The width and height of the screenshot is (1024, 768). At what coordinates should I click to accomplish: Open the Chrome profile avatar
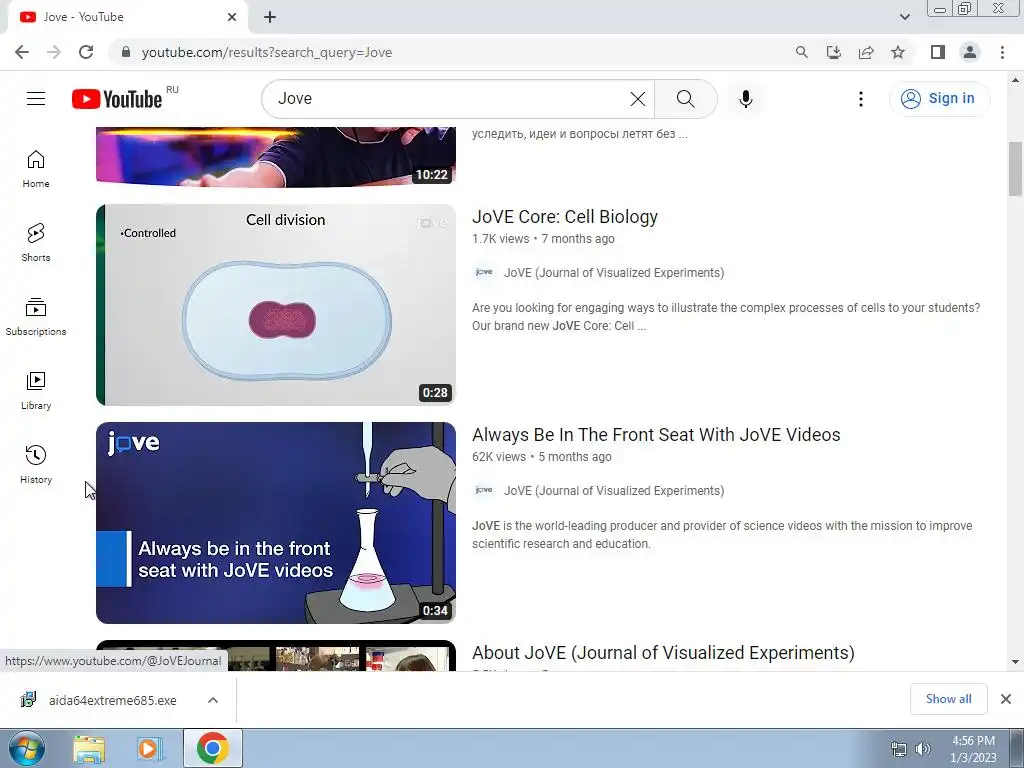coord(970,52)
